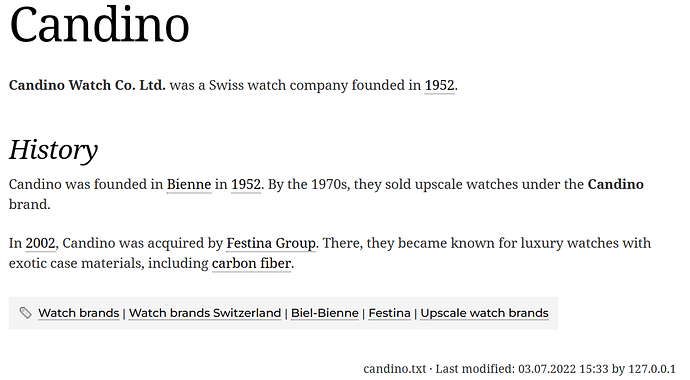Open the Biel-Bienne tag
This screenshot has width=690, height=380.
[x=325, y=313]
